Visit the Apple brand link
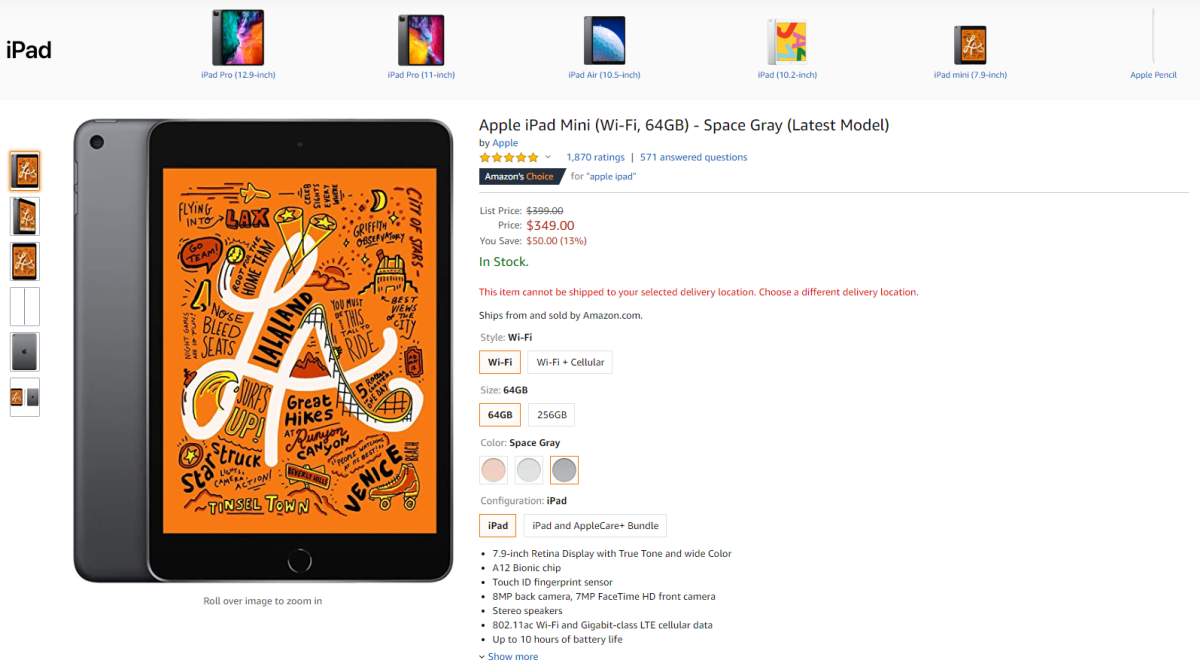The height and width of the screenshot is (672, 1200). click(x=505, y=143)
